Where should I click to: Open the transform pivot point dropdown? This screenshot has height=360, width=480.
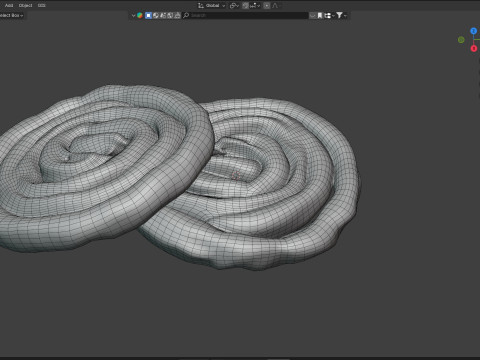(234, 5)
